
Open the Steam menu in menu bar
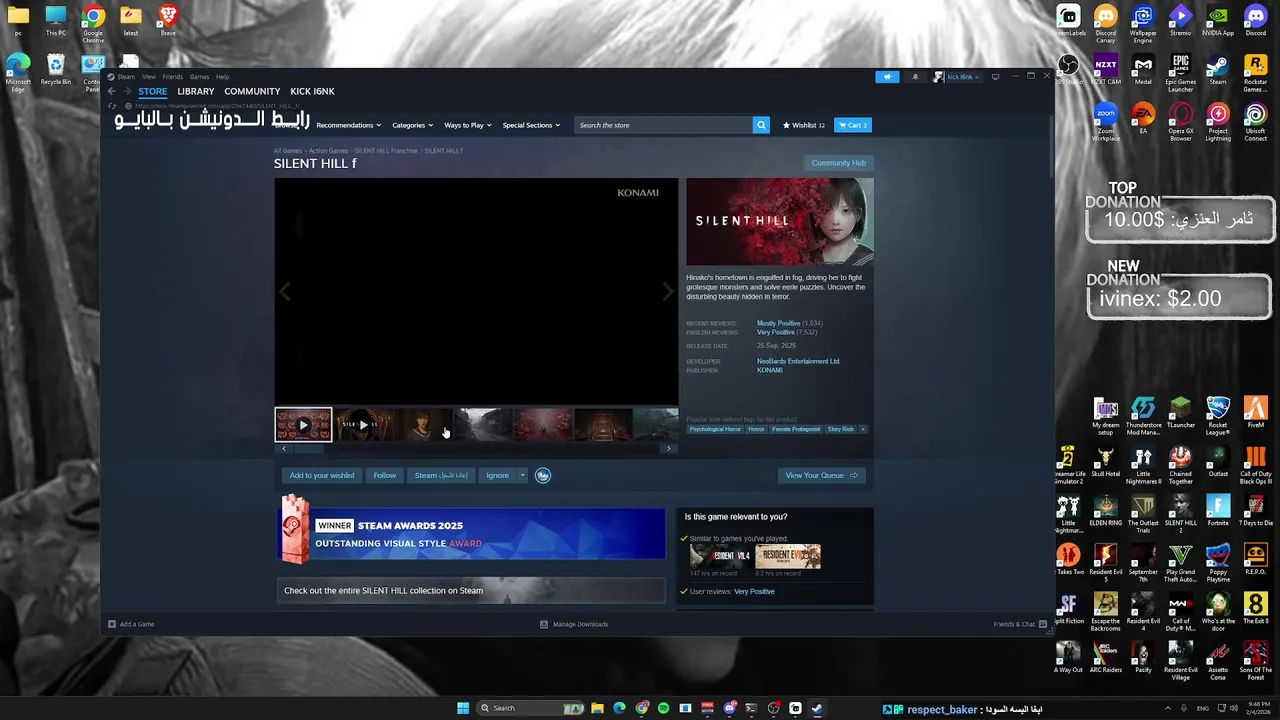pos(126,77)
